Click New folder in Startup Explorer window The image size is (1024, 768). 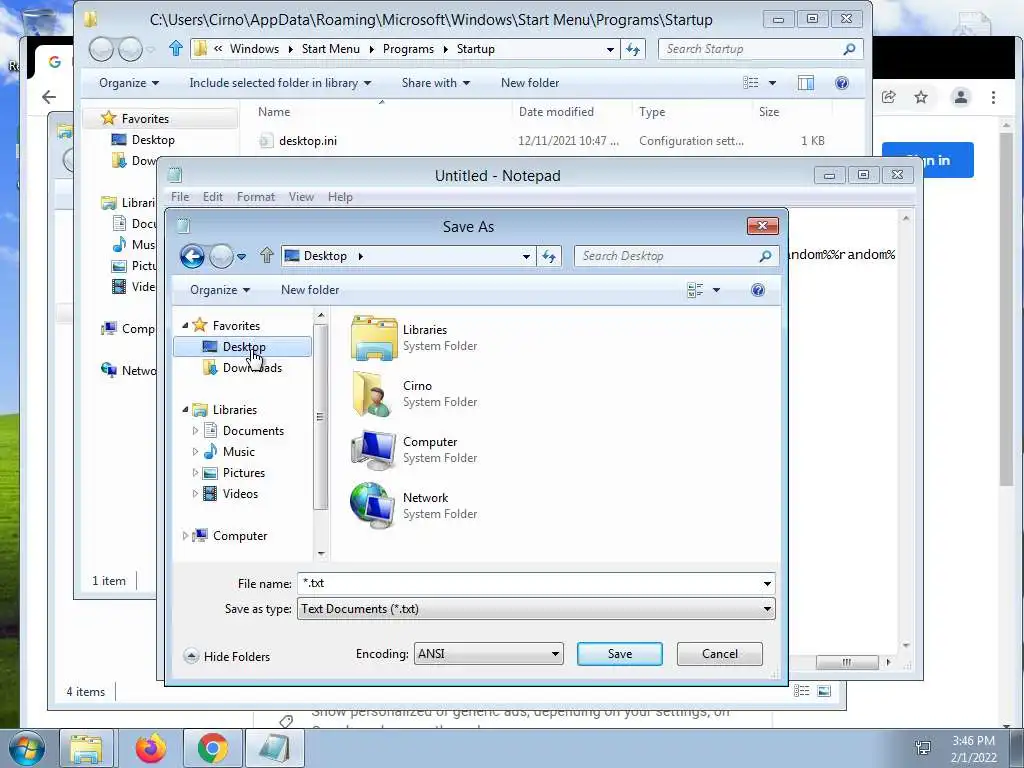[530, 83]
